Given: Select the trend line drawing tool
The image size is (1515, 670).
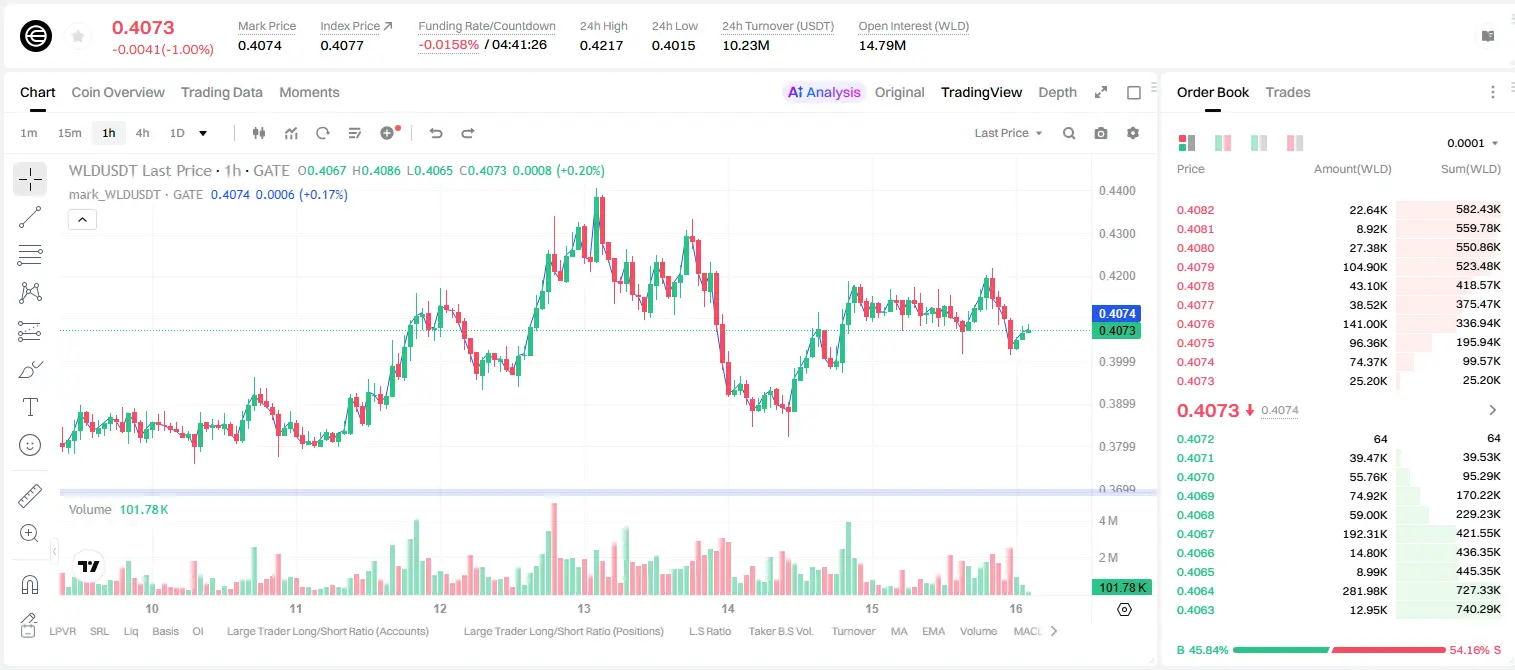Looking at the screenshot, I should (30, 217).
